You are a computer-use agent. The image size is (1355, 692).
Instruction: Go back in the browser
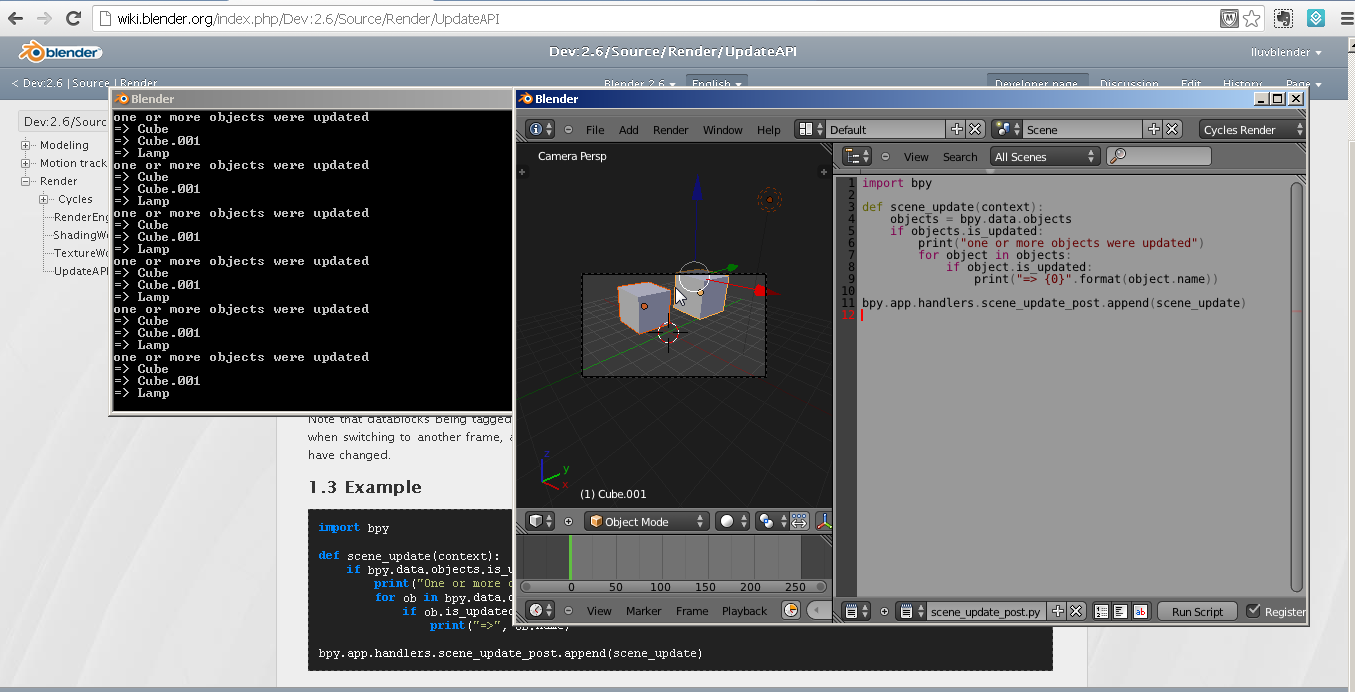(x=15, y=18)
